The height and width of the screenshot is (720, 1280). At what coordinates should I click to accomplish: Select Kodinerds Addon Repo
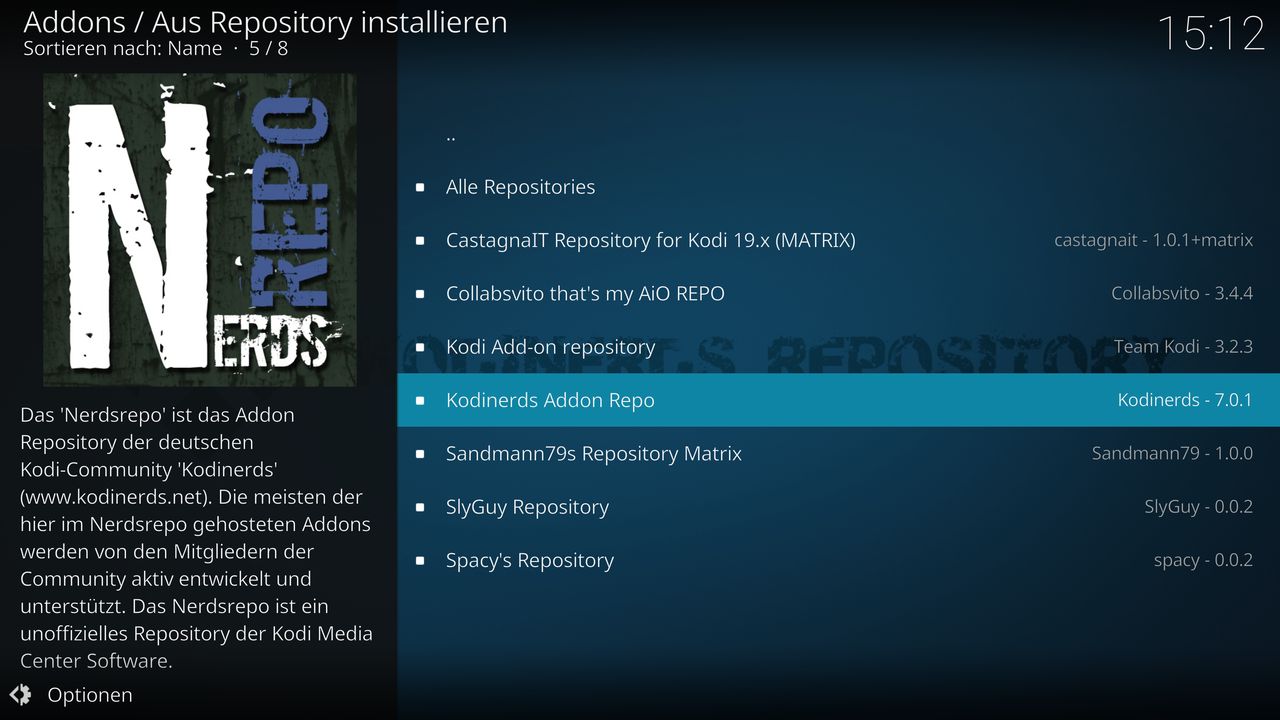838,400
